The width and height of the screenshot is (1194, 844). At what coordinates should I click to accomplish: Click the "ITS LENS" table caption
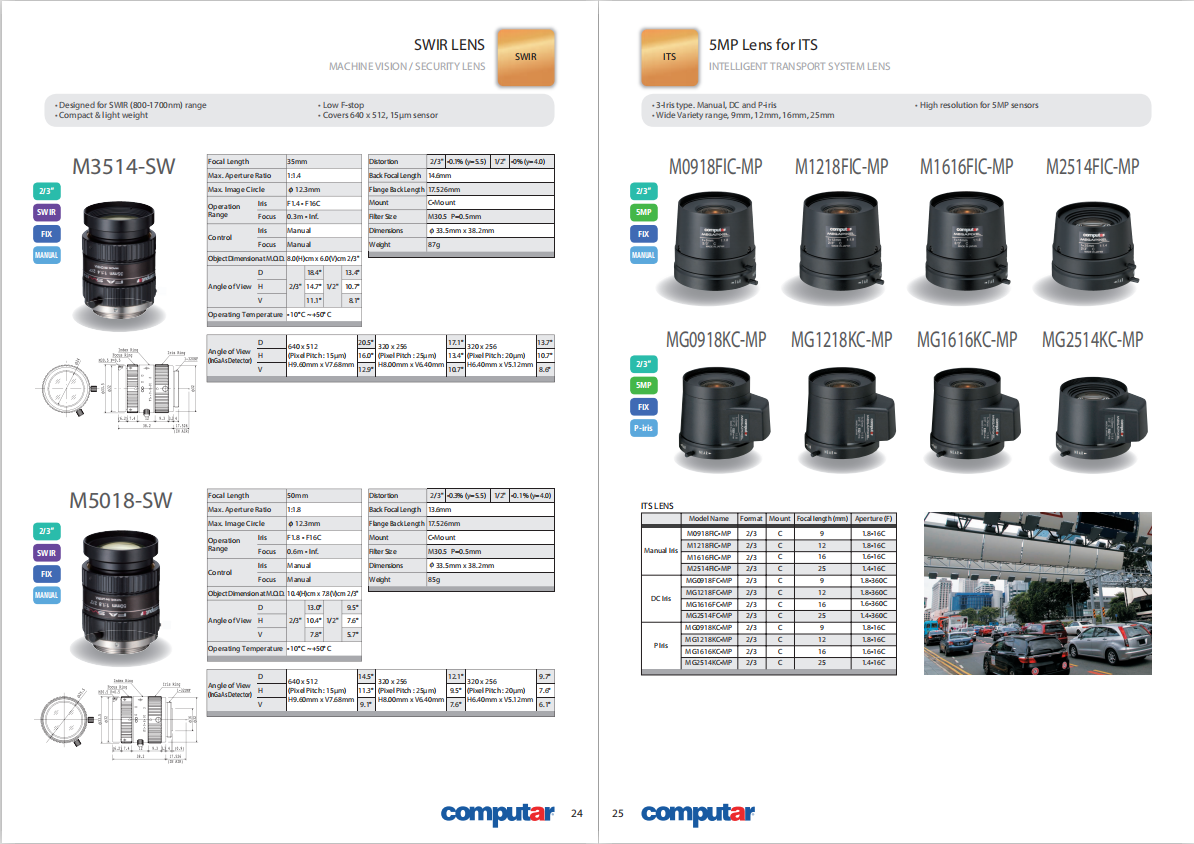(657, 506)
